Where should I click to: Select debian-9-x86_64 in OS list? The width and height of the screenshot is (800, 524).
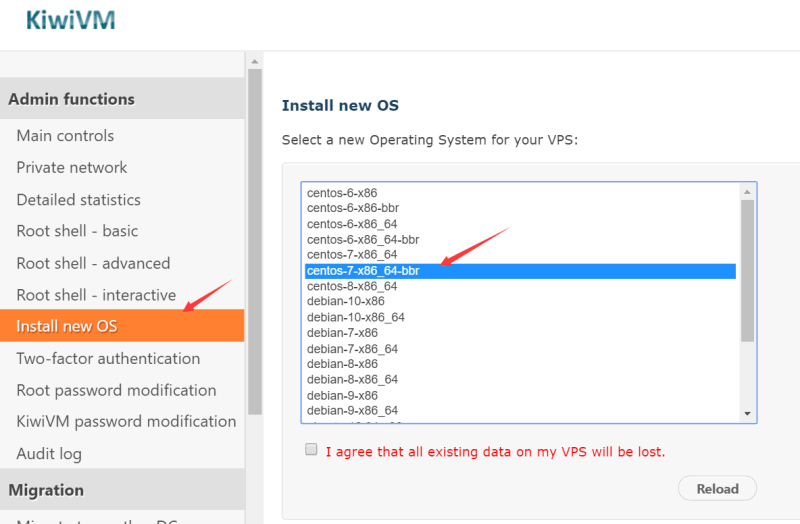tap(520, 411)
